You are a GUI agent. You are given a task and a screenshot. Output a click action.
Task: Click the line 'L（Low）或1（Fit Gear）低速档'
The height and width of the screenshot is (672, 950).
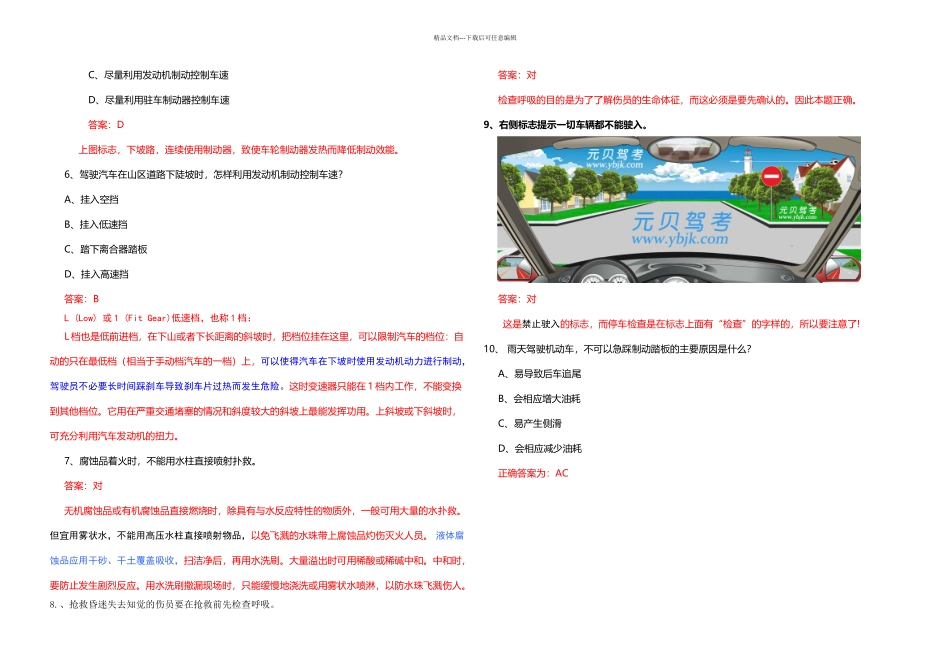pyautogui.click(x=158, y=318)
